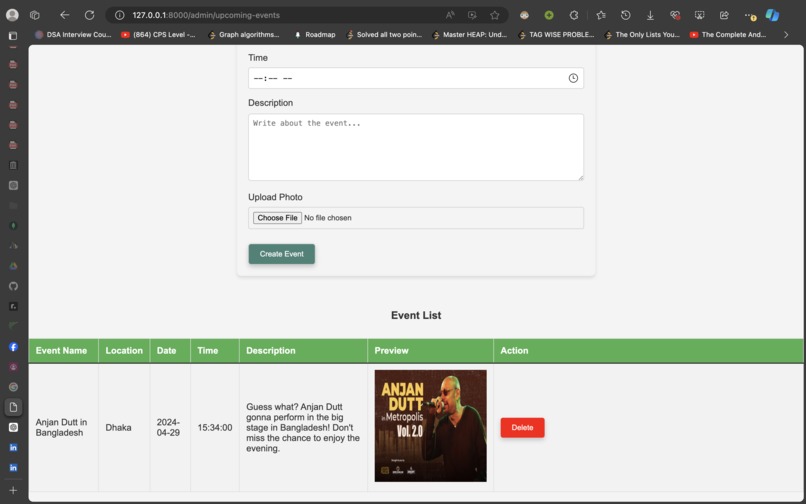The height and width of the screenshot is (504, 806).
Task: Open the Roadmap bookmark
Action: pos(315,34)
